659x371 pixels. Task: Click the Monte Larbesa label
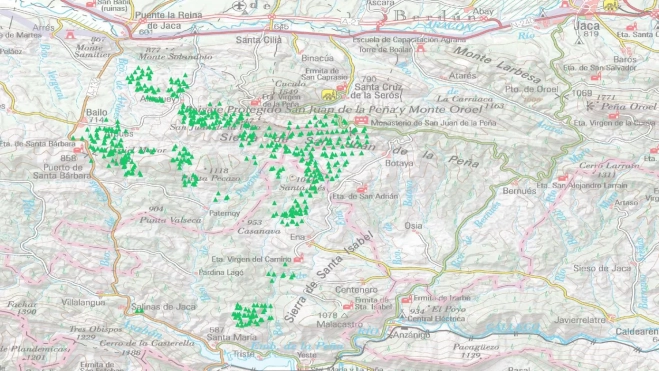coord(498,64)
